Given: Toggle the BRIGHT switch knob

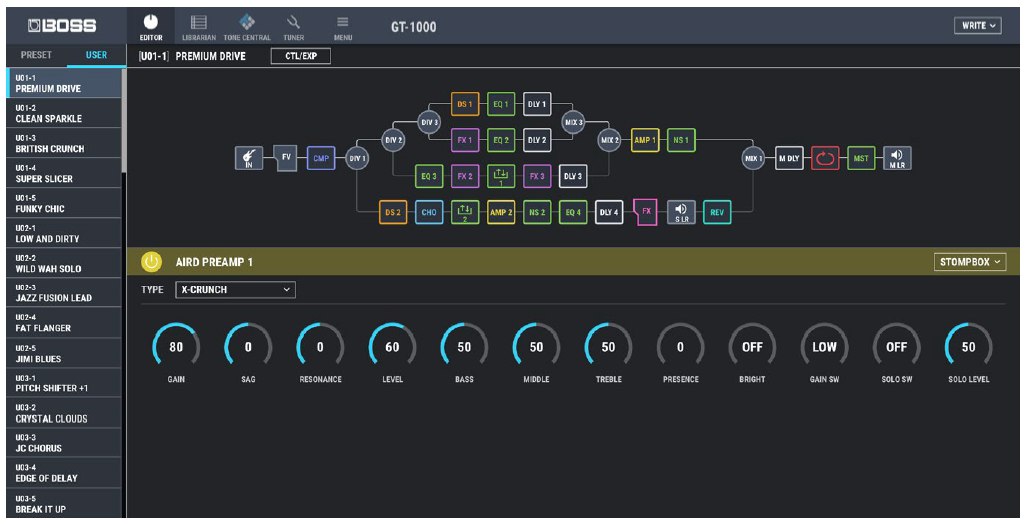Looking at the screenshot, I should tap(752, 347).
